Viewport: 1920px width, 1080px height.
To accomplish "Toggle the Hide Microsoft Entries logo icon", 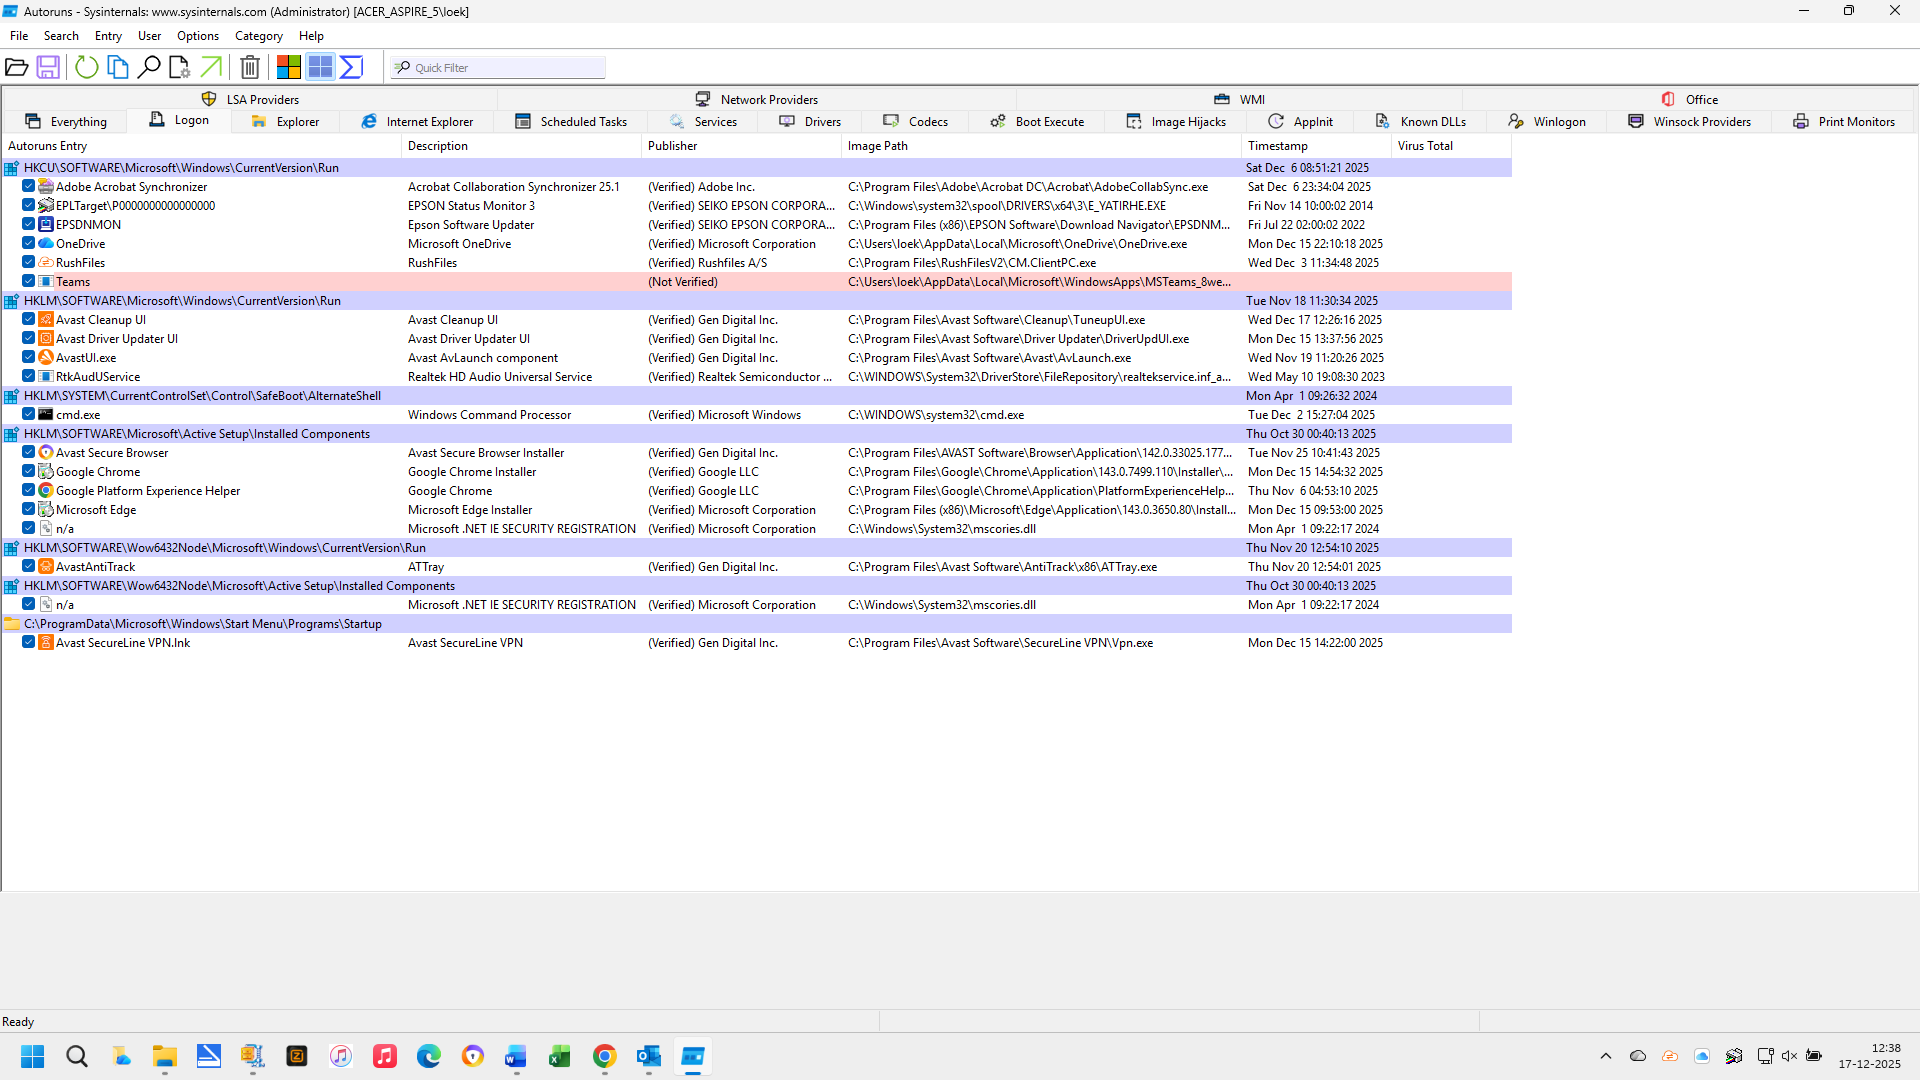I will coord(289,67).
